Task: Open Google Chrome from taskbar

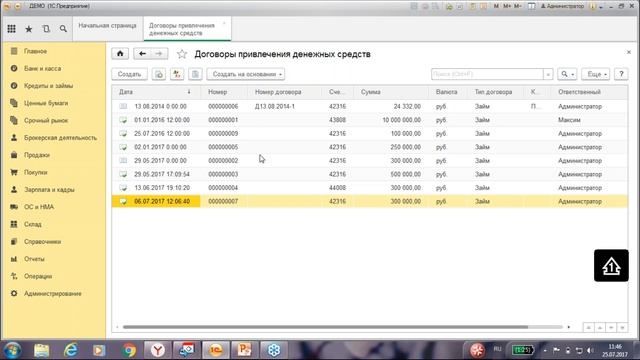Action: (x=129, y=350)
